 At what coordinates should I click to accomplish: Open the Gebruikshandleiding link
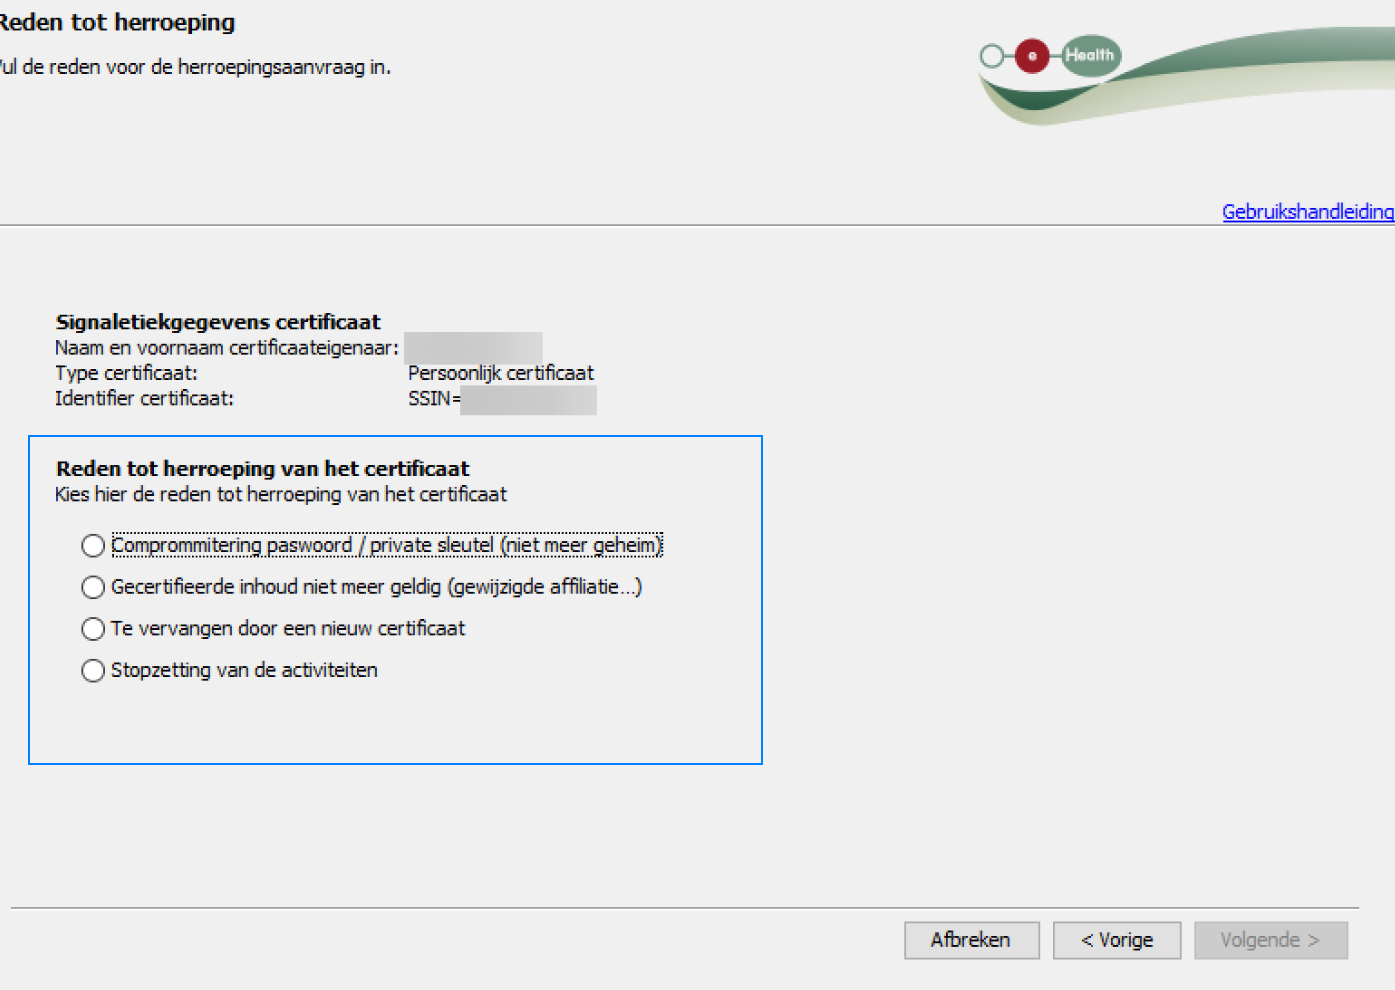tap(1307, 212)
